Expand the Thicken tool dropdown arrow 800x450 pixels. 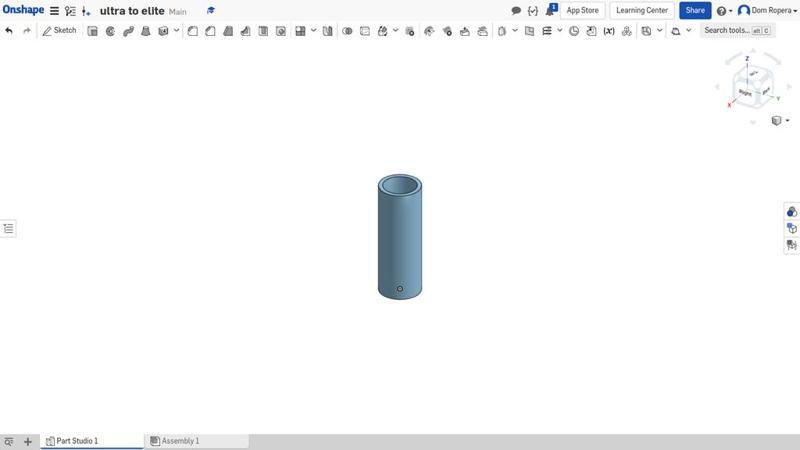(x=176, y=31)
